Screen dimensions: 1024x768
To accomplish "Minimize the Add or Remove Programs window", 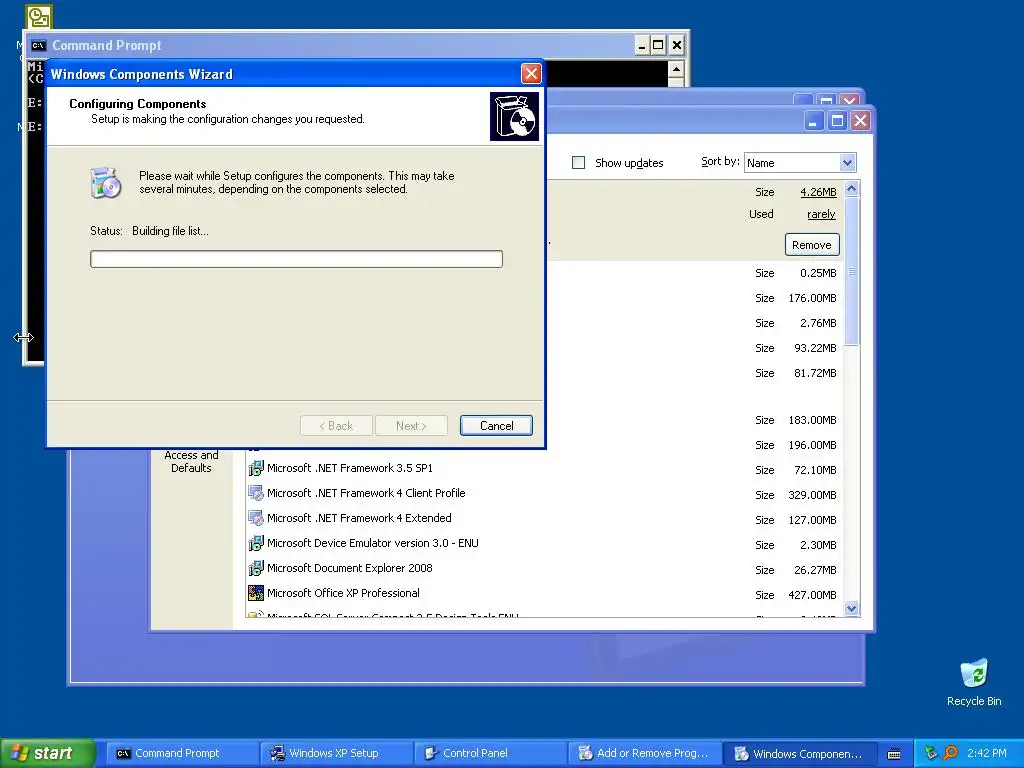I will (813, 121).
